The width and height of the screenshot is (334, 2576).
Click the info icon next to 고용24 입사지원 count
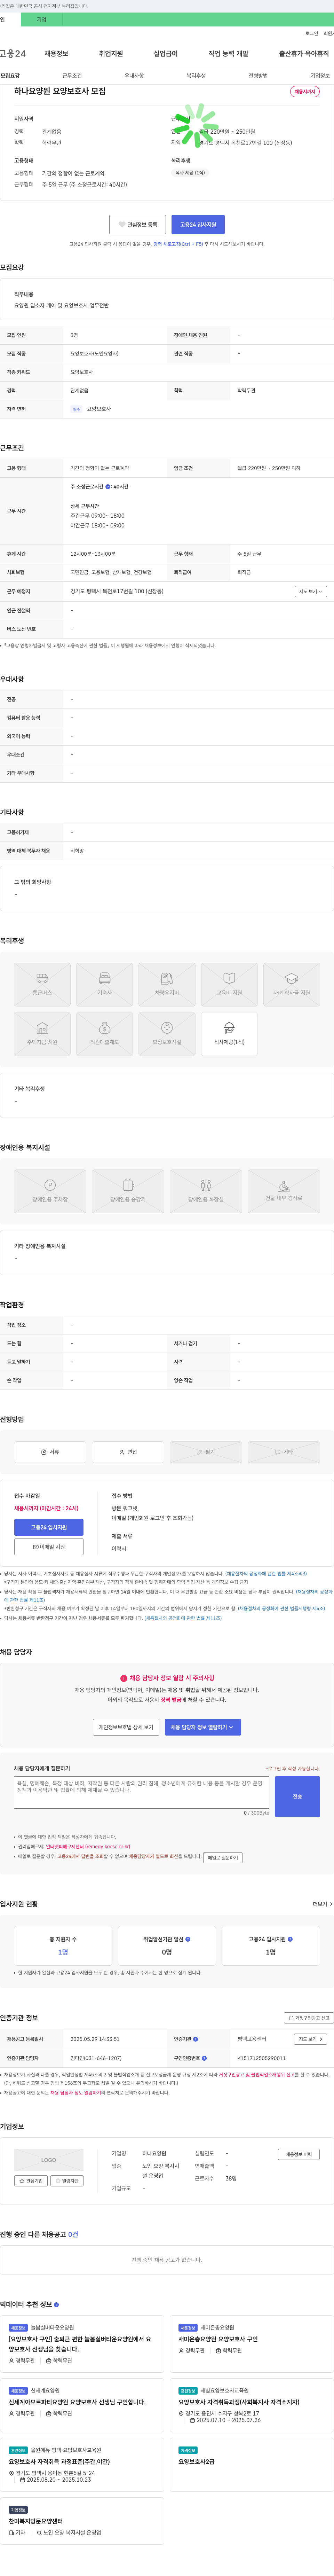(290, 1939)
